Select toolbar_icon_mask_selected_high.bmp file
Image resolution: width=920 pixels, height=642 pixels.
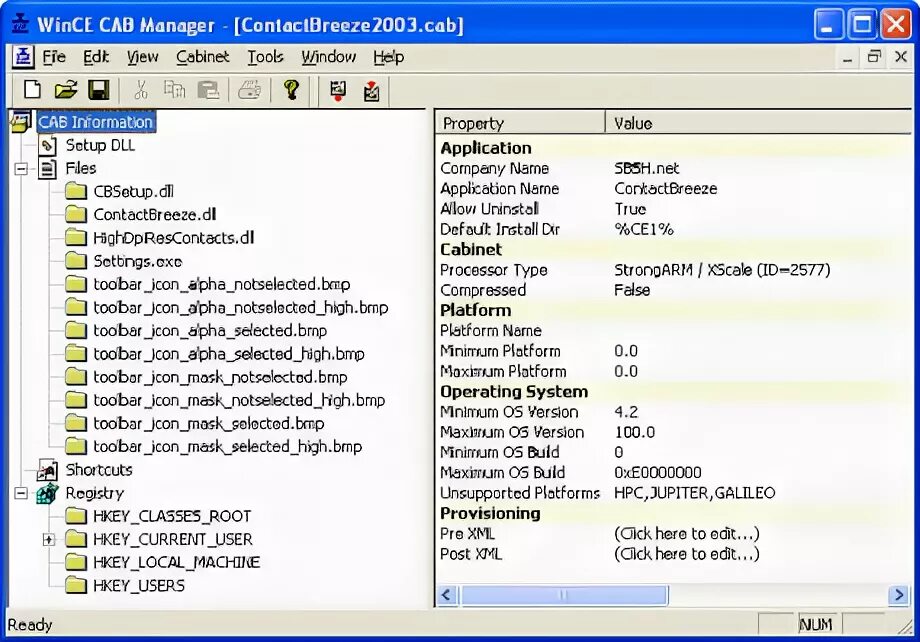(228, 447)
